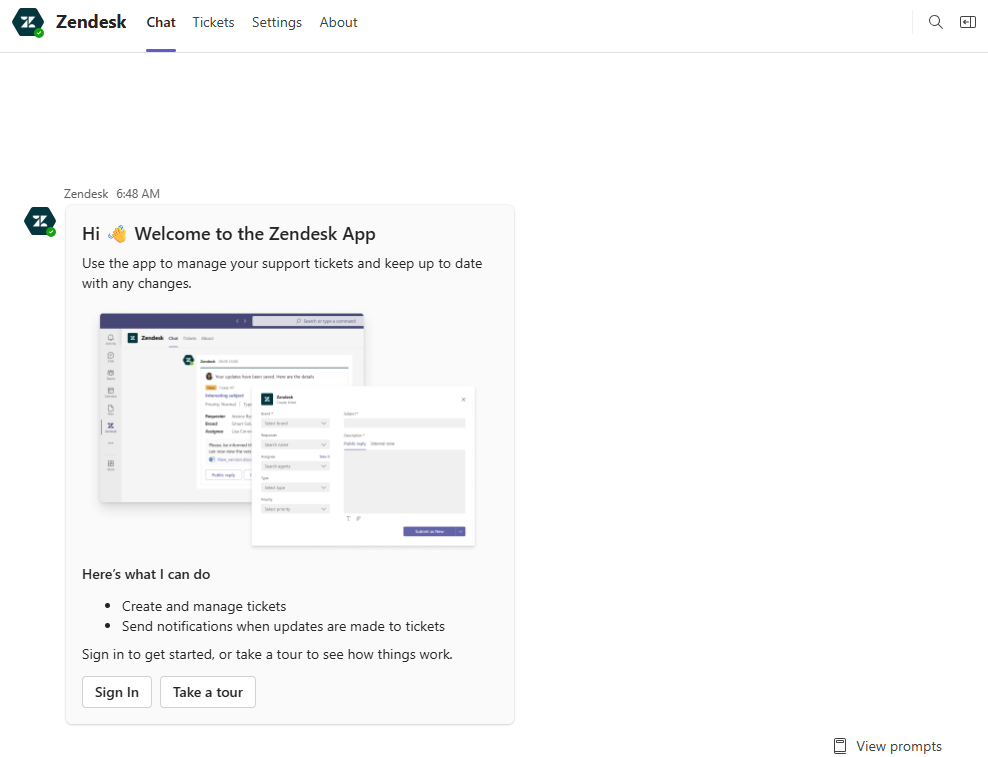Select the Chat tab
The height and width of the screenshot is (757, 988).
coord(160,22)
